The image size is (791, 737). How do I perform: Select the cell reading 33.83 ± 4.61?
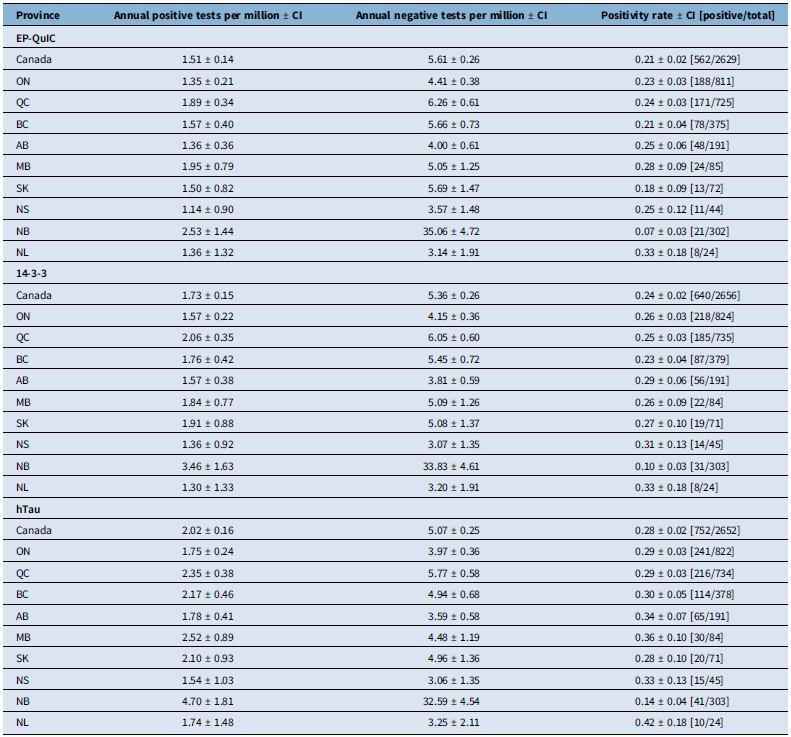click(453, 465)
